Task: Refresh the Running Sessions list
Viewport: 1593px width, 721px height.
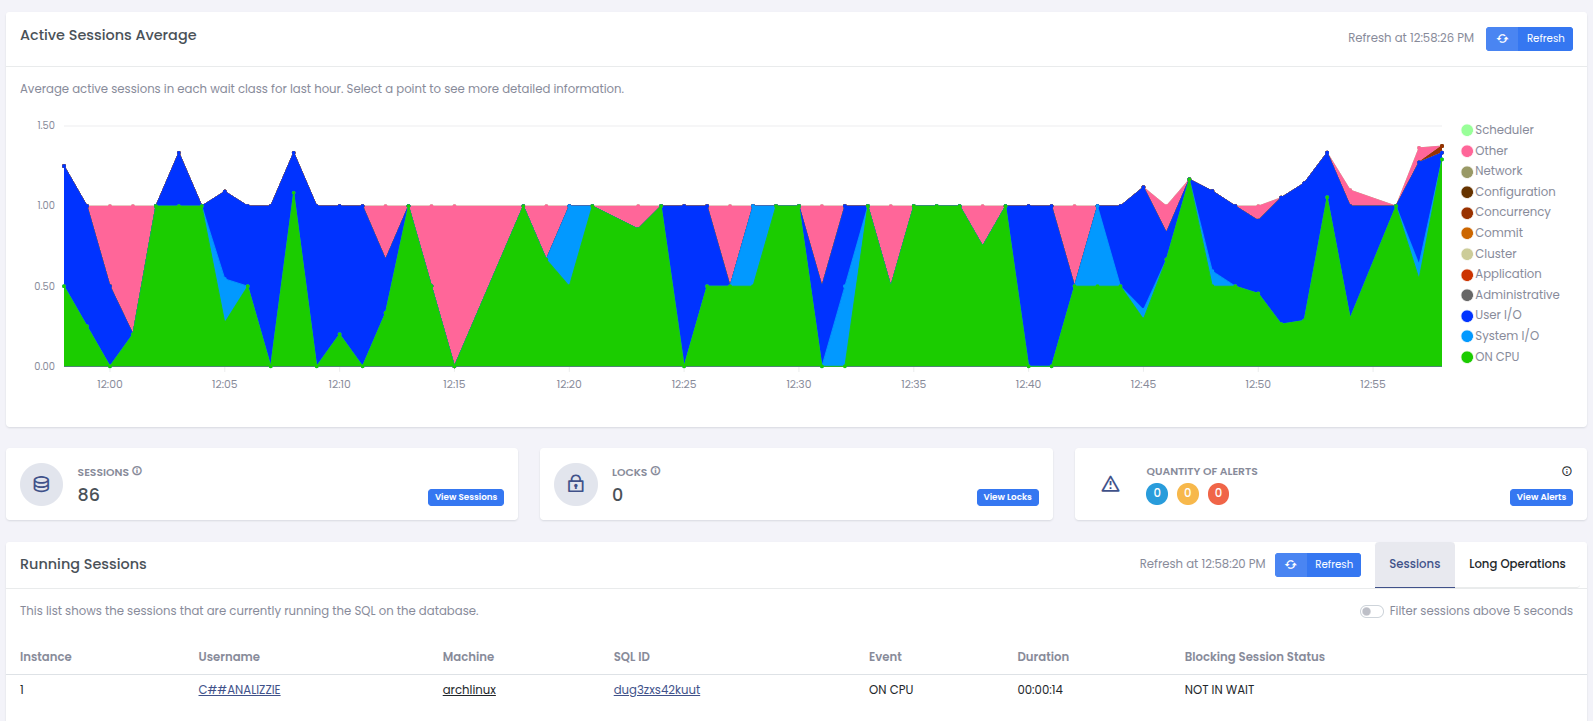Action: 1318,565
